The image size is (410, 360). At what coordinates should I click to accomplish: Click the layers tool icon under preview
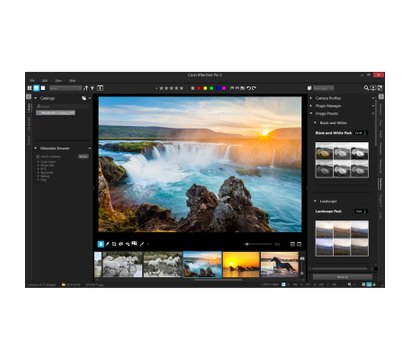(x=134, y=244)
